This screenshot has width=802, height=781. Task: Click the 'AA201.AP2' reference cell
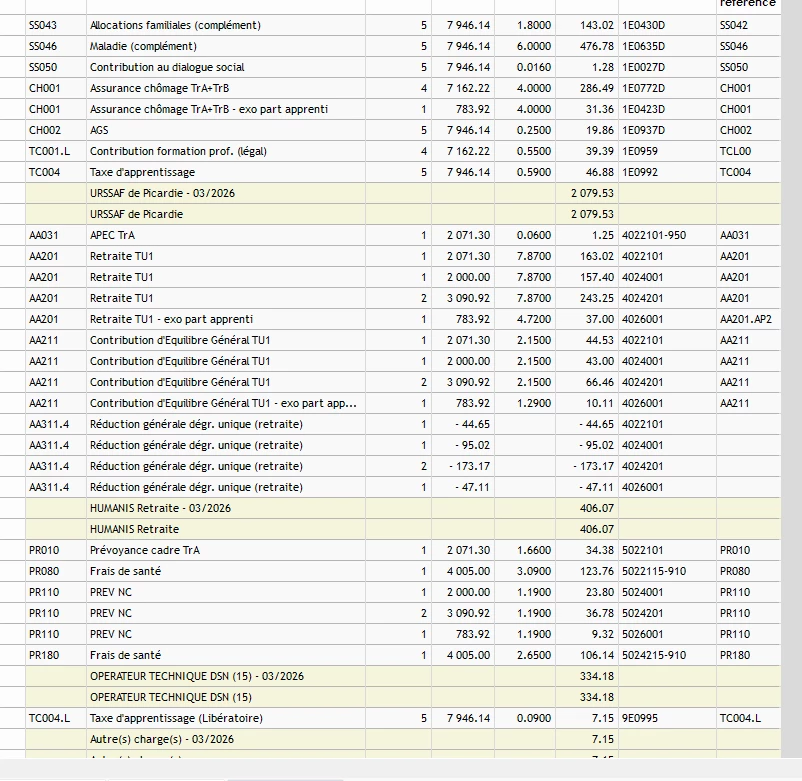click(746, 319)
